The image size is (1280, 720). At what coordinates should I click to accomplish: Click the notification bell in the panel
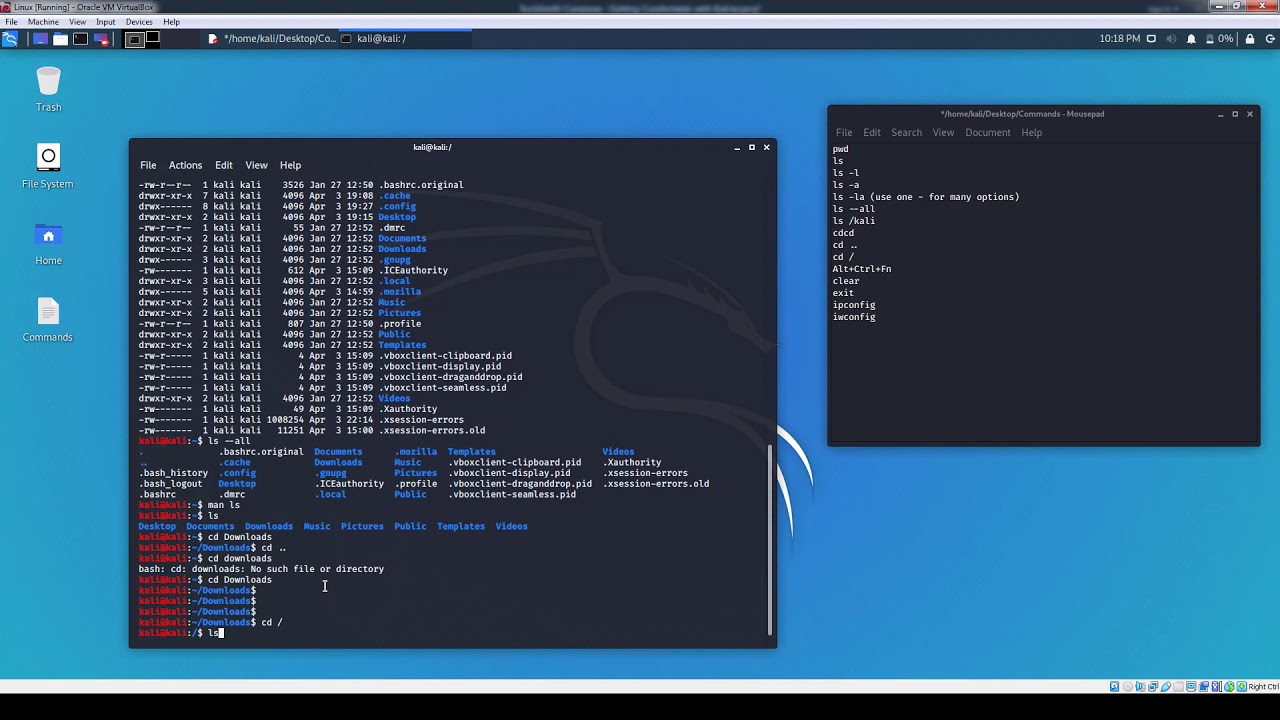(x=1191, y=39)
